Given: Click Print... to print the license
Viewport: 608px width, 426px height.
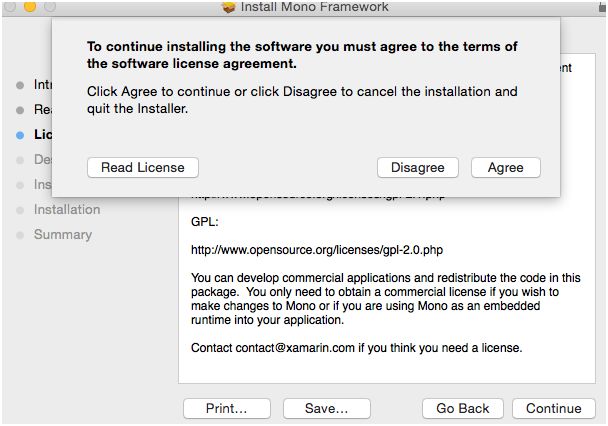Looking at the screenshot, I should (x=226, y=408).
